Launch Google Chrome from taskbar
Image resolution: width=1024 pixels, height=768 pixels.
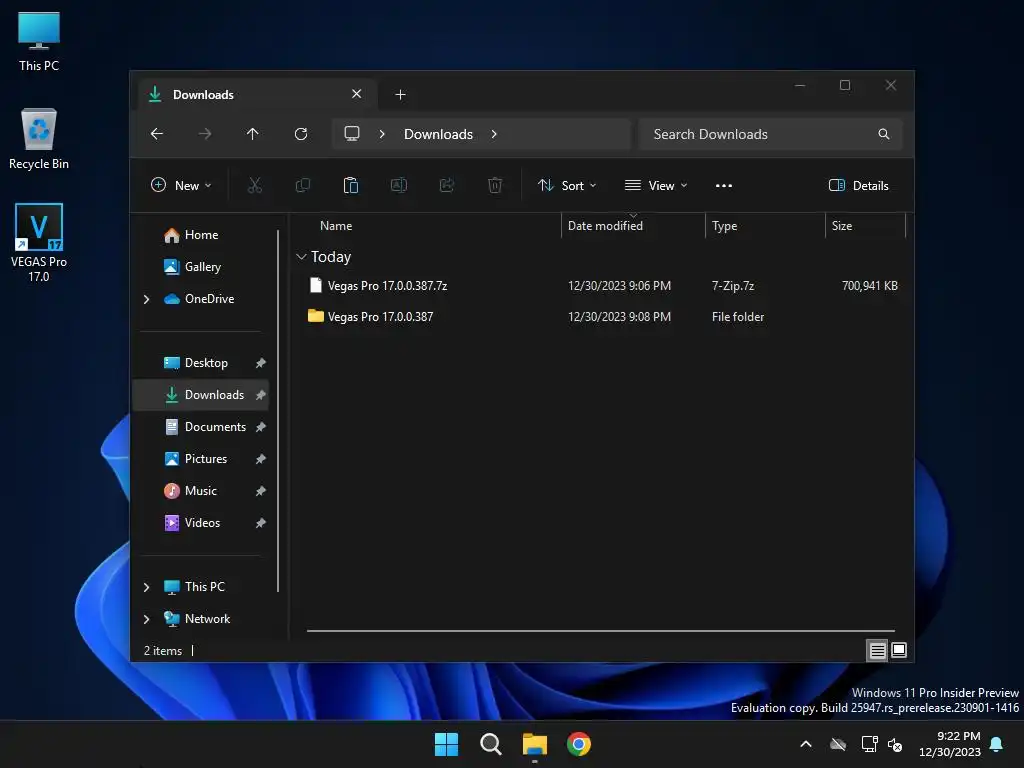tap(579, 744)
